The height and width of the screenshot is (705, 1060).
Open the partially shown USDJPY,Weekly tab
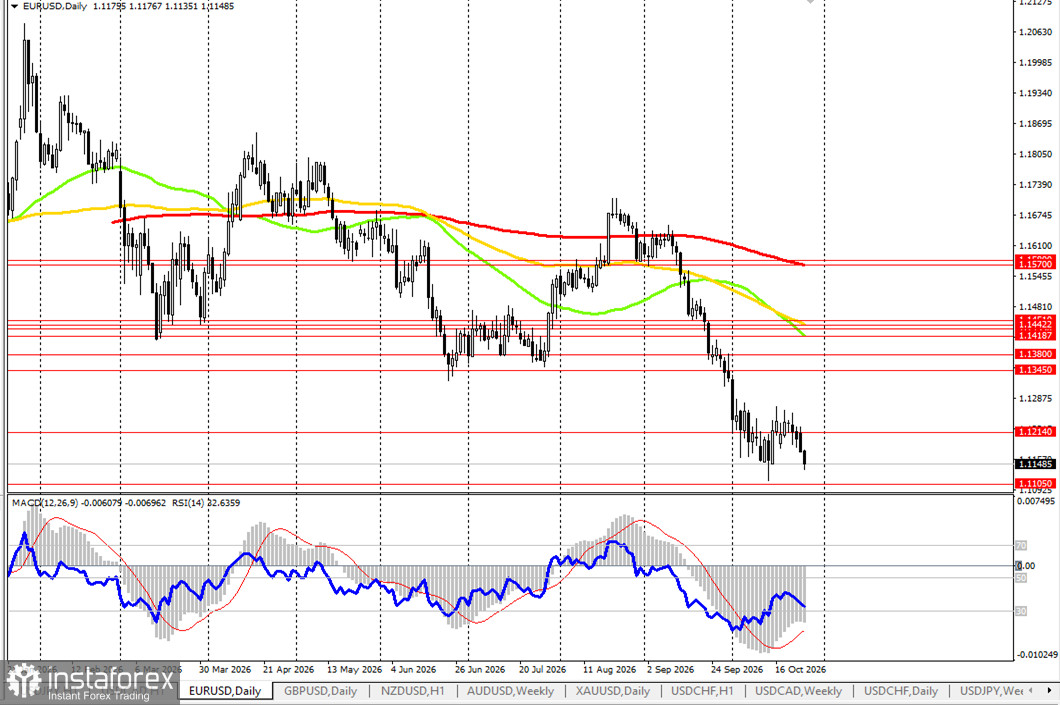992,691
